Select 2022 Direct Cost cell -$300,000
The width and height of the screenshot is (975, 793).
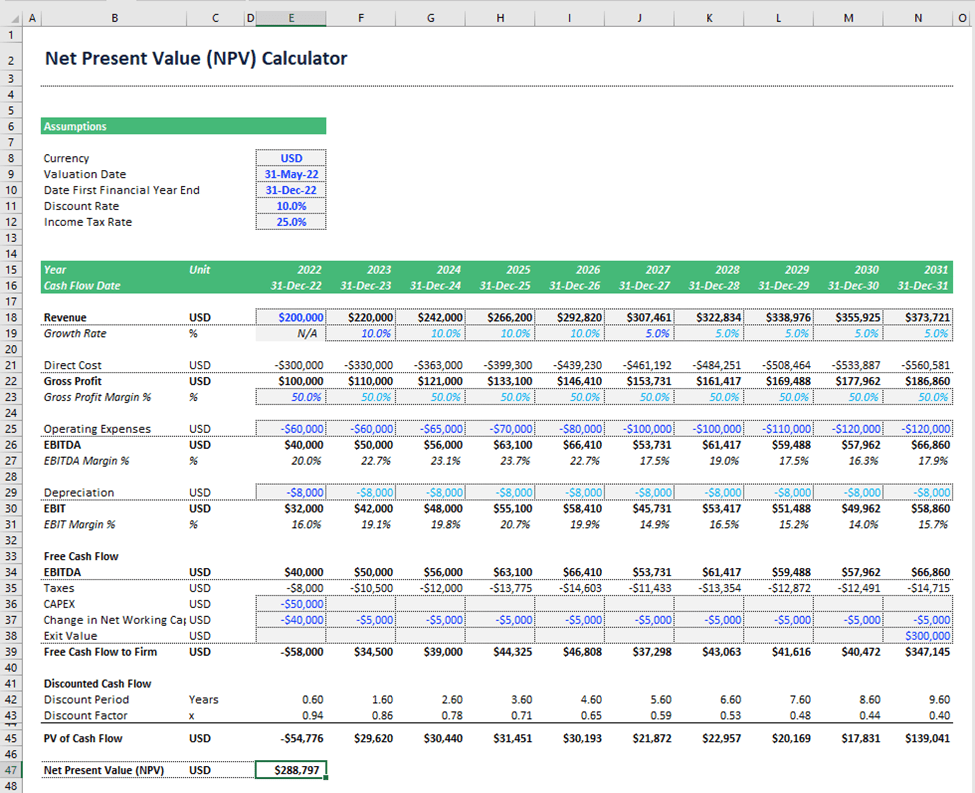pyautogui.click(x=290, y=365)
